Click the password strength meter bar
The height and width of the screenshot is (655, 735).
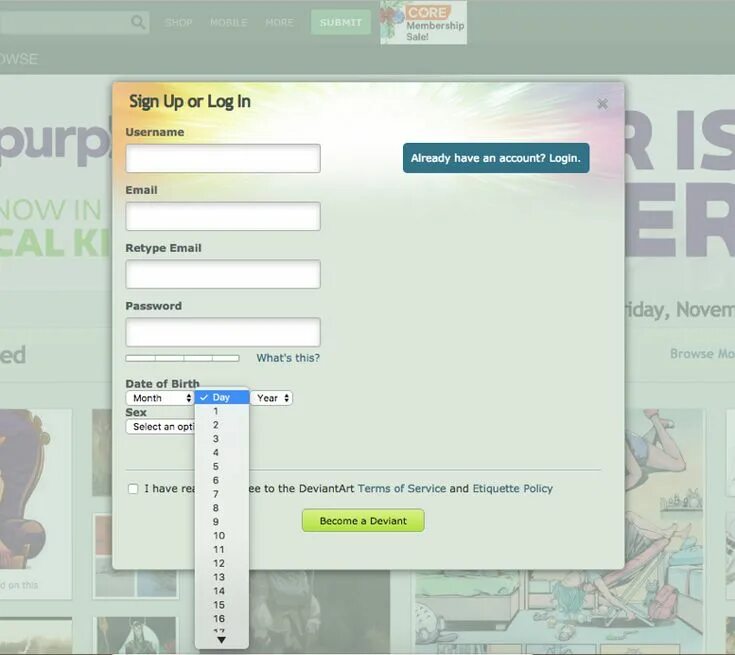[x=182, y=358]
